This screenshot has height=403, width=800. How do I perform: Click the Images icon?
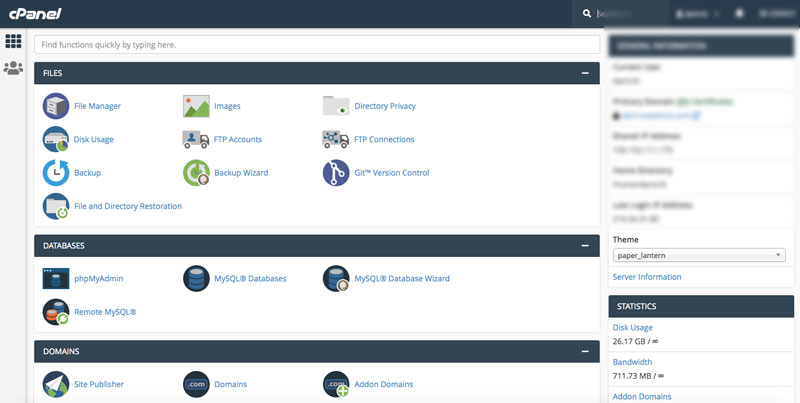[x=196, y=106]
